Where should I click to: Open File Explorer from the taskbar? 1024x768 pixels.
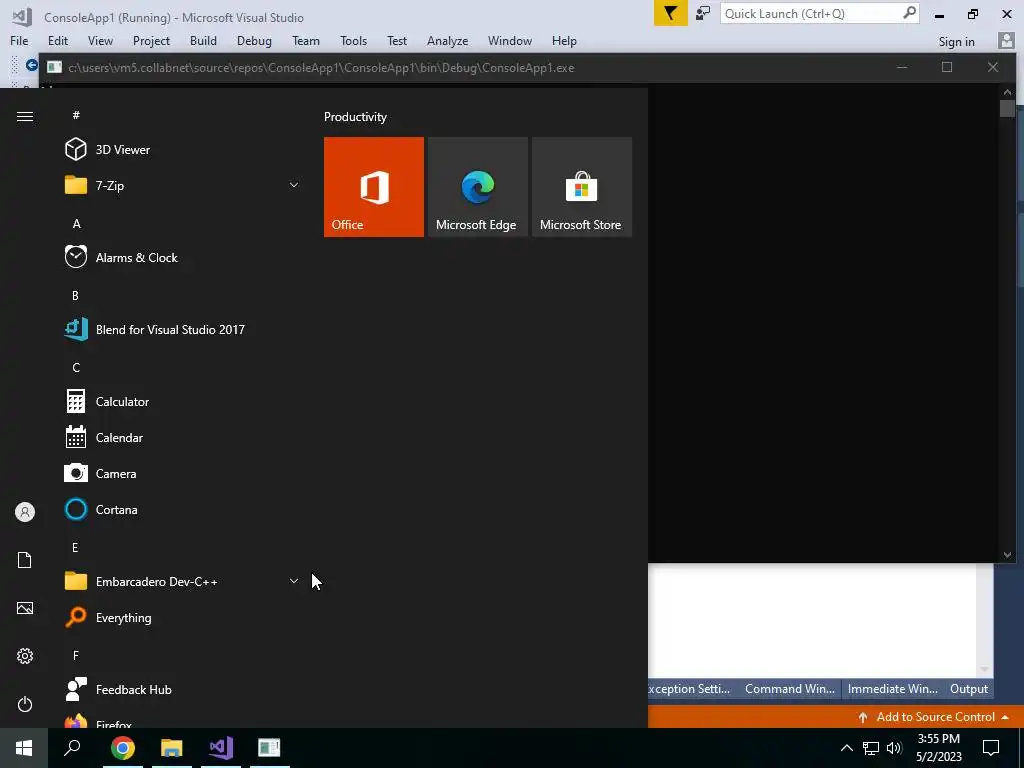coord(172,748)
